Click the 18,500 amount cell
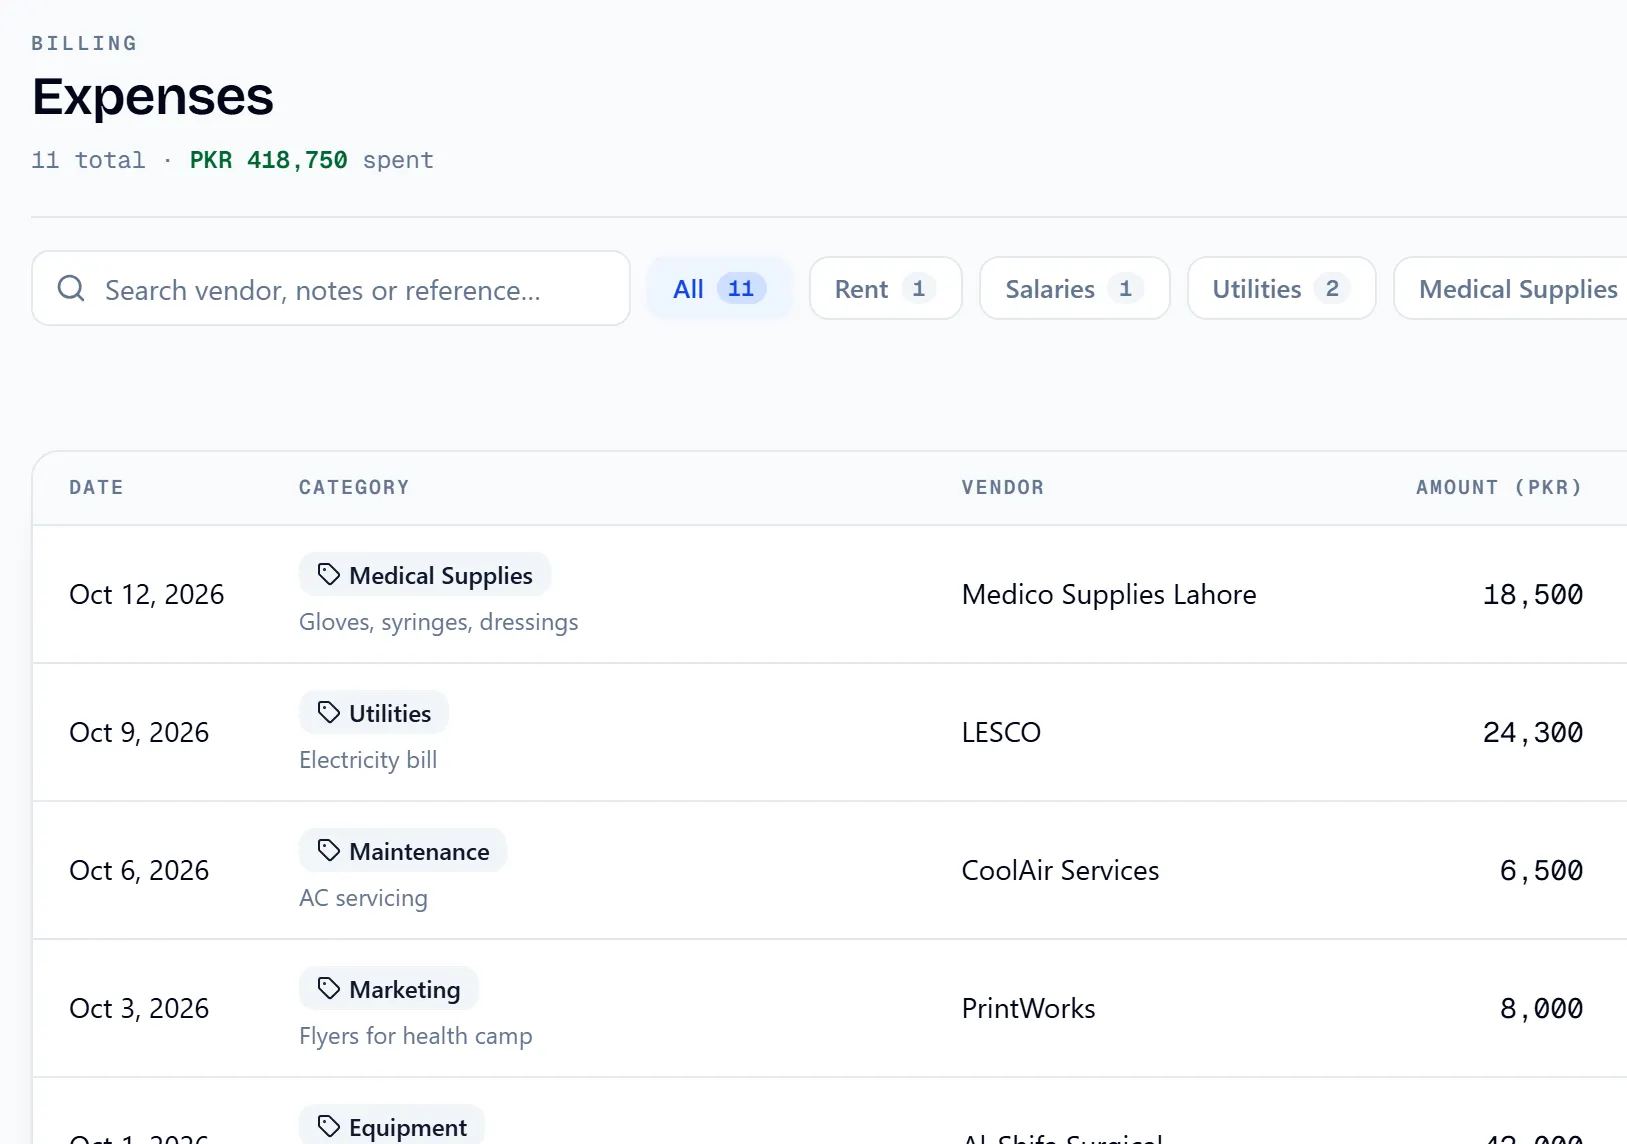1627x1144 pixels. (x=1533, y=594)
